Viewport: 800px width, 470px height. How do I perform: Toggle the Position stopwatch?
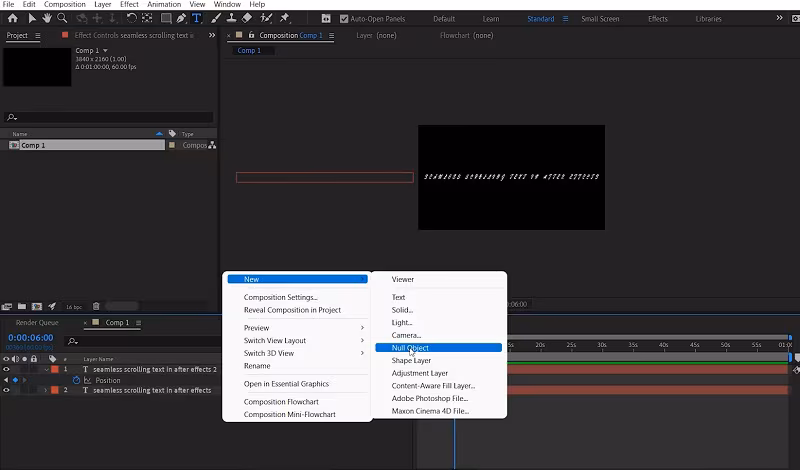pos(76,380)
